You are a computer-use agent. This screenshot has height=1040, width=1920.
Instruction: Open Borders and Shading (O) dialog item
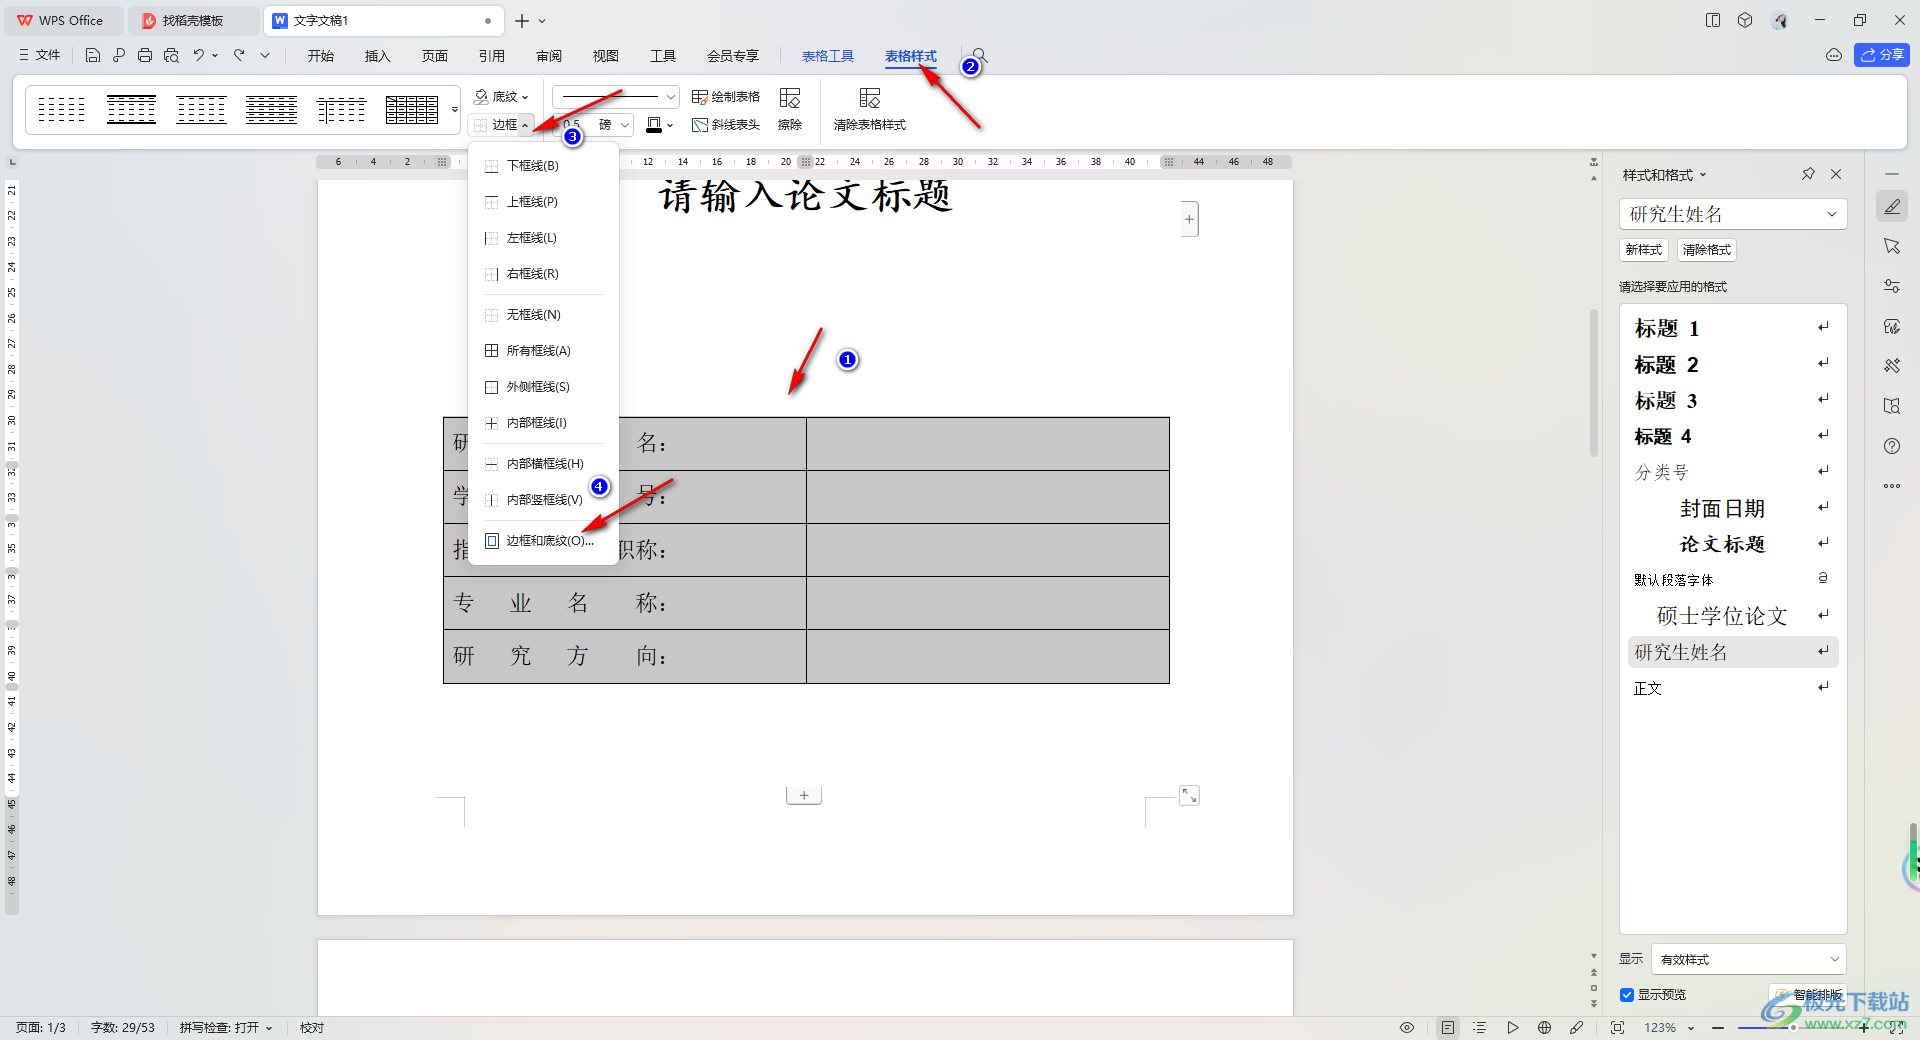coord(543,541)
